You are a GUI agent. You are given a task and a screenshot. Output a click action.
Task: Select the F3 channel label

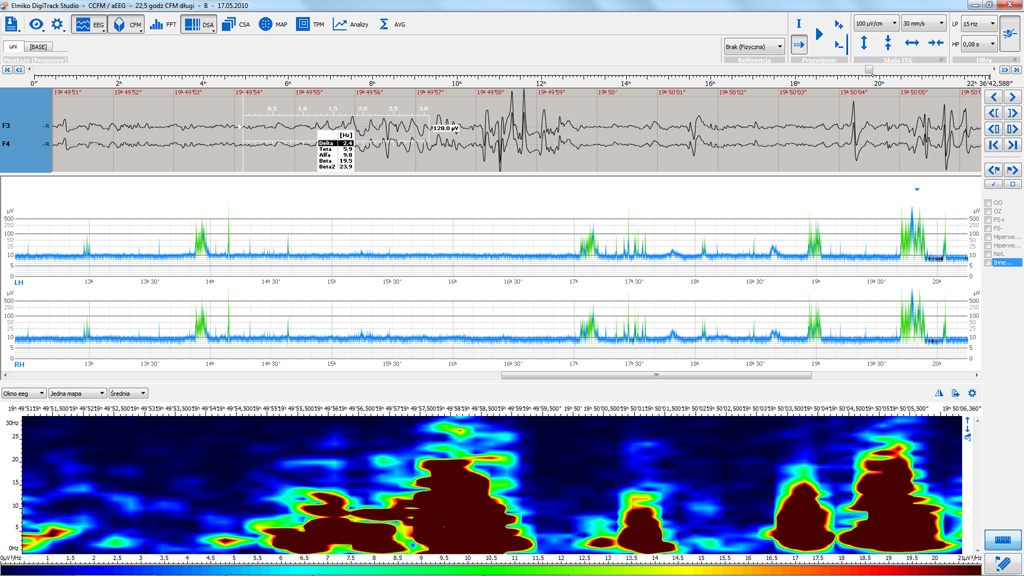point(6,125)
